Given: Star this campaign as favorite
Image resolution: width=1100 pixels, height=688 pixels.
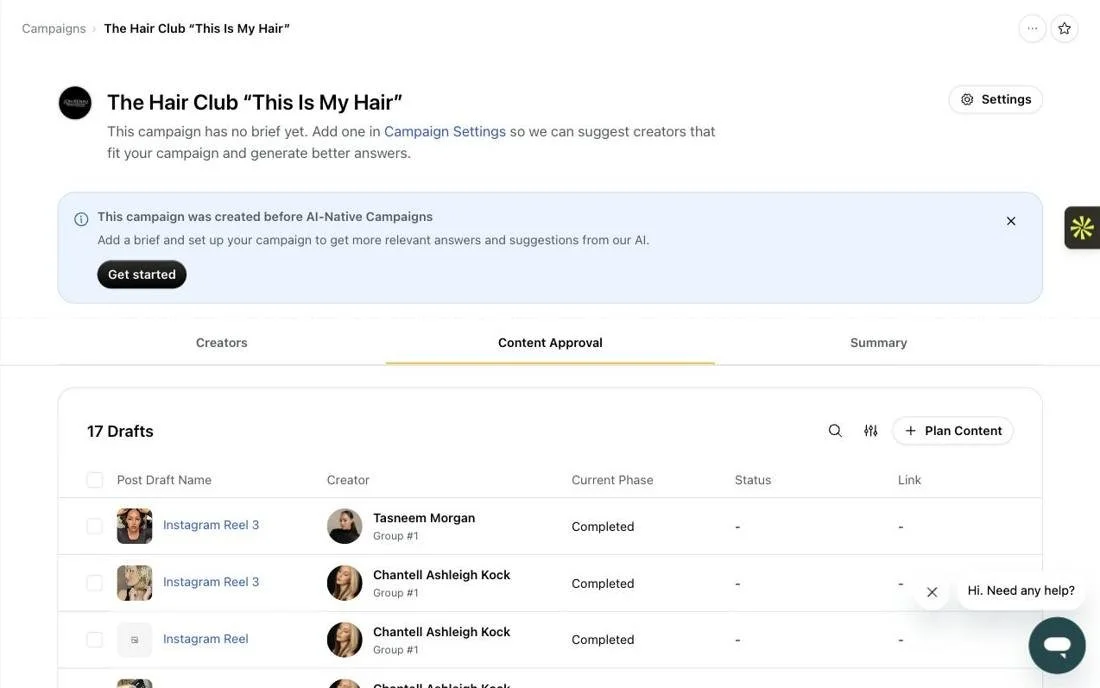Looking at the screenshot, I should coord(1064,29).
